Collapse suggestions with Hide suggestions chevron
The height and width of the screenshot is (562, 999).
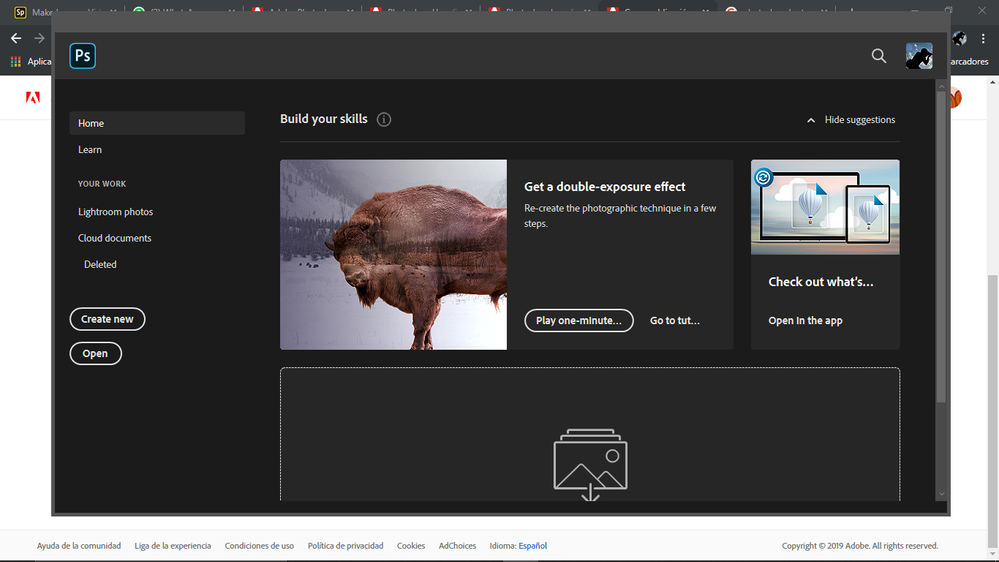[810, 120]
